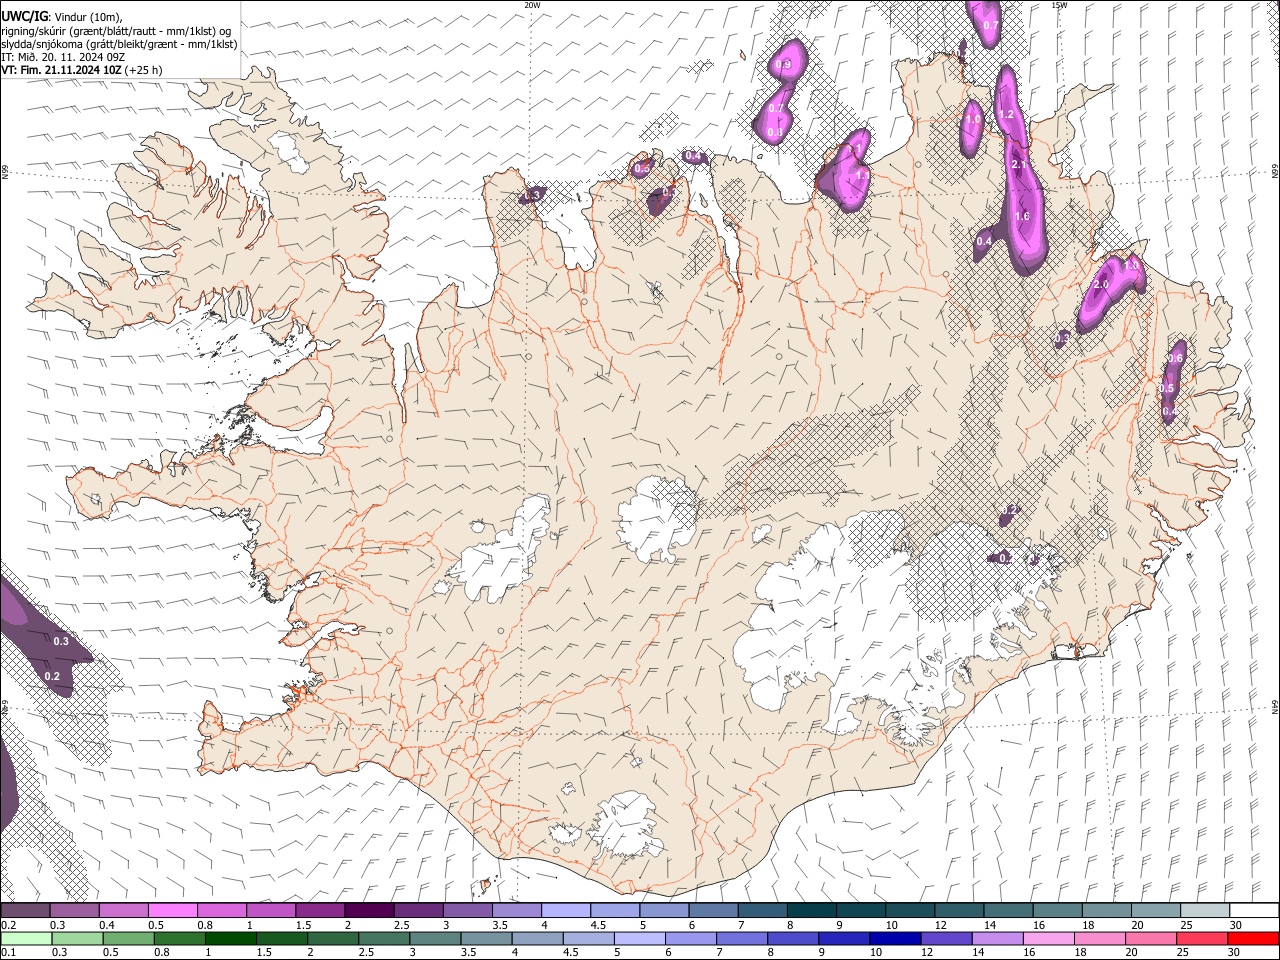Viewport: 1280px width, 960px height.
Task: Select the bright pink legend swatch labeled 0.5
Action: point(172,911)
